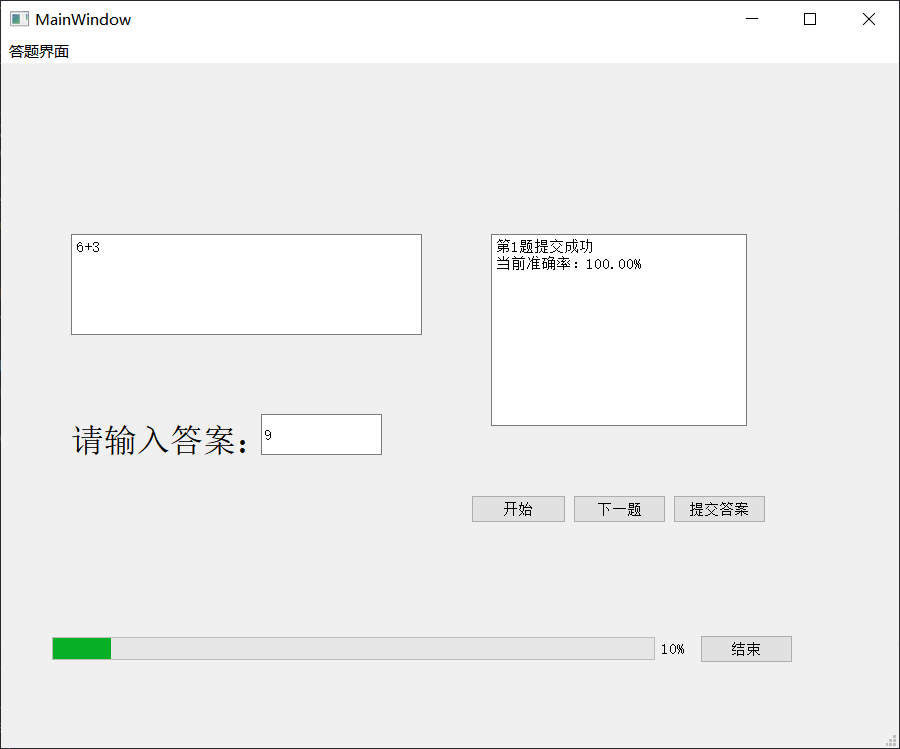
Task: Select the answer input field containing 9
Action: (x=320, y=434)
